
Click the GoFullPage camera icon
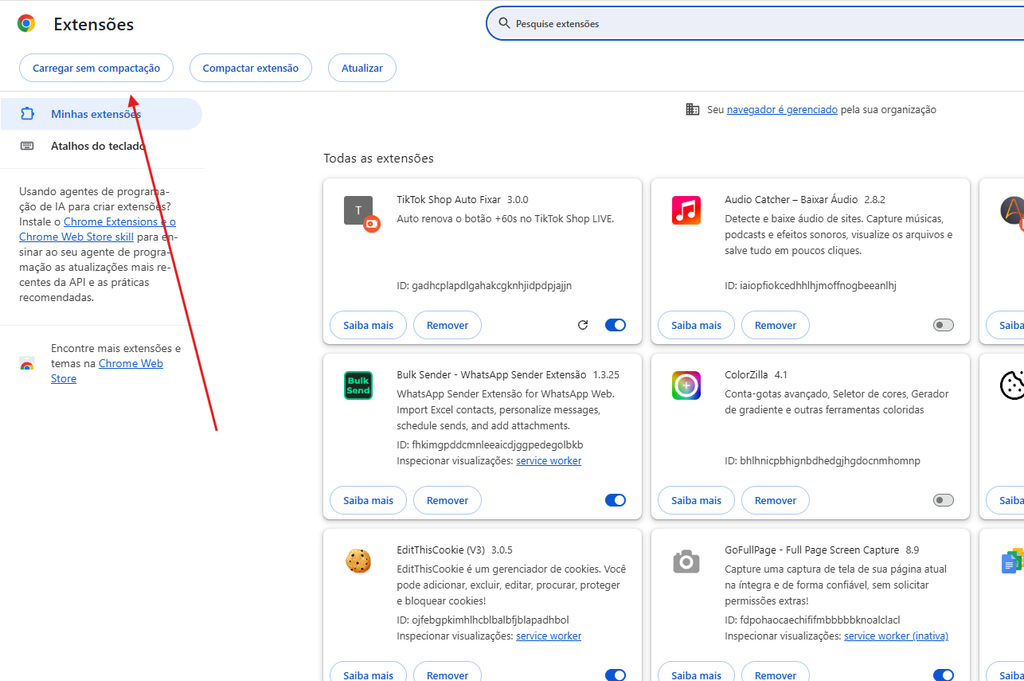(686, 561)
